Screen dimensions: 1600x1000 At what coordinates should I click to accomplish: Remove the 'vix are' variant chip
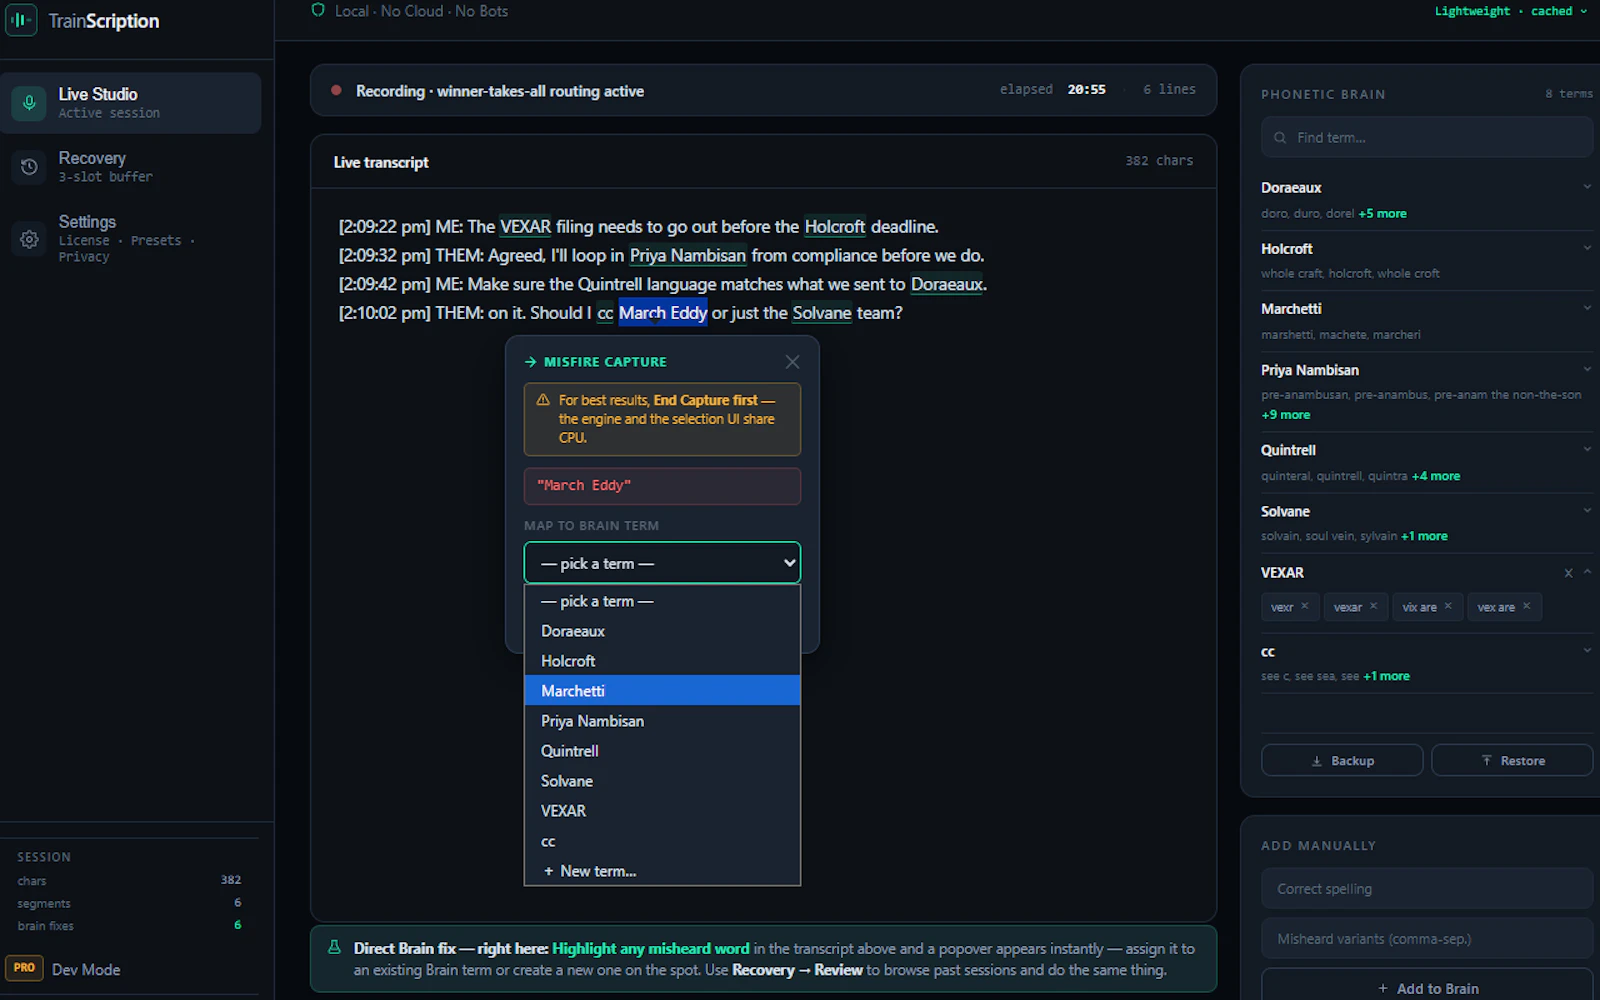pyautogui.click(x=1448, y=606)
